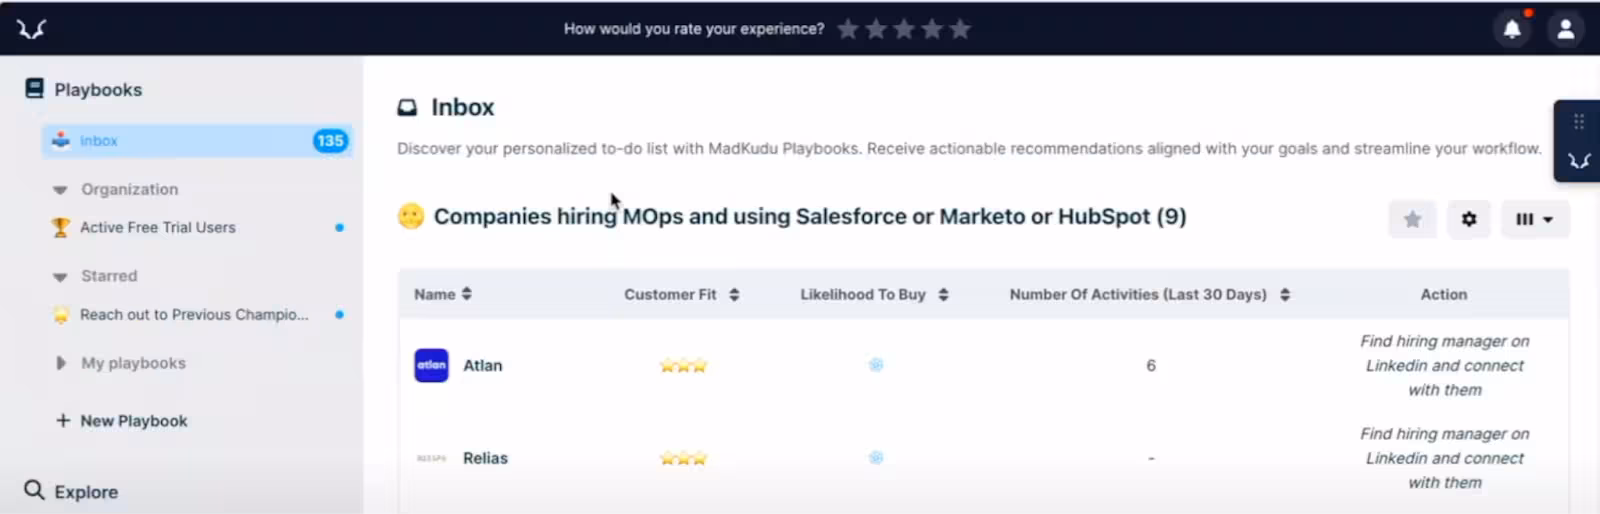The width and height of the screenshot is (1600, 514).
Task: Click the MadKudu logo in top bar
Action: pyautogui.click(x=31, y=29)
